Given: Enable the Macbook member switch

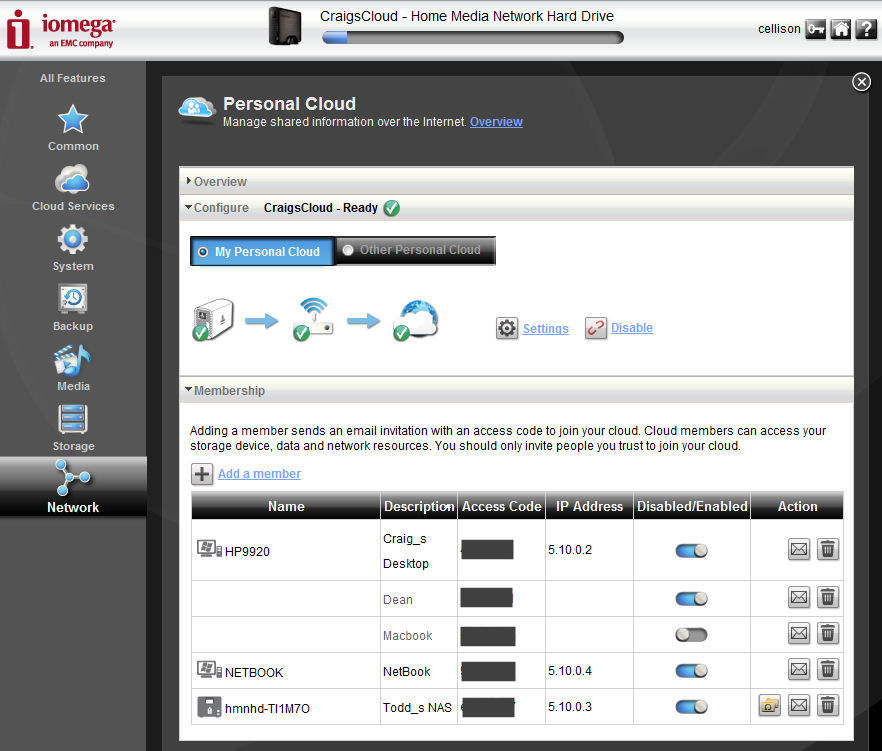Looking at the screenshot, I should tap(691, 635).
